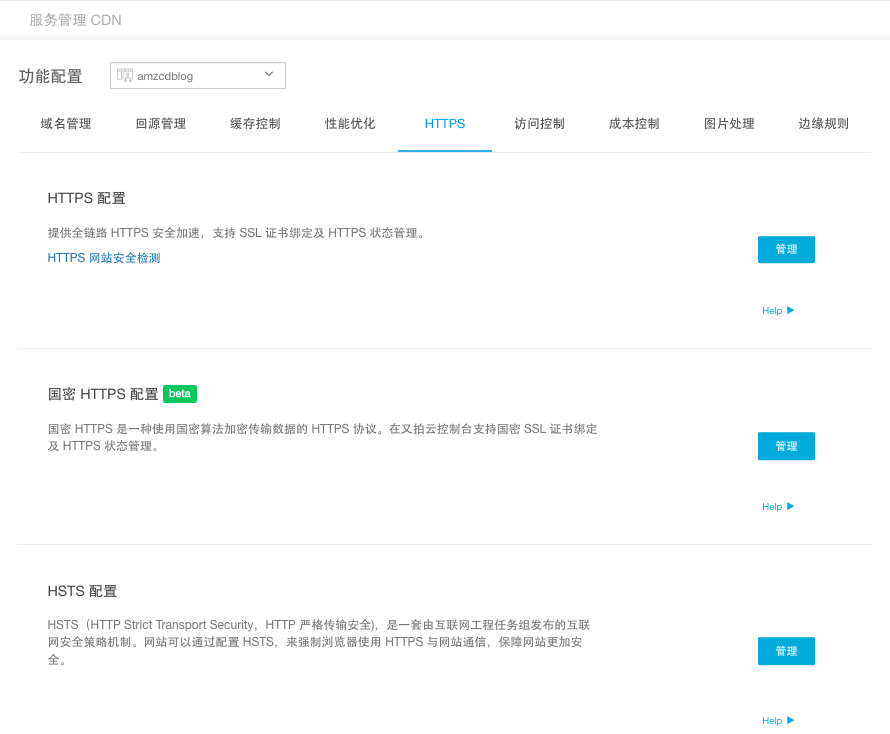The image size is (890, 734).
Task: Click 管理 button for 国密 HTTPS 配置
Action: click(786, 446)
